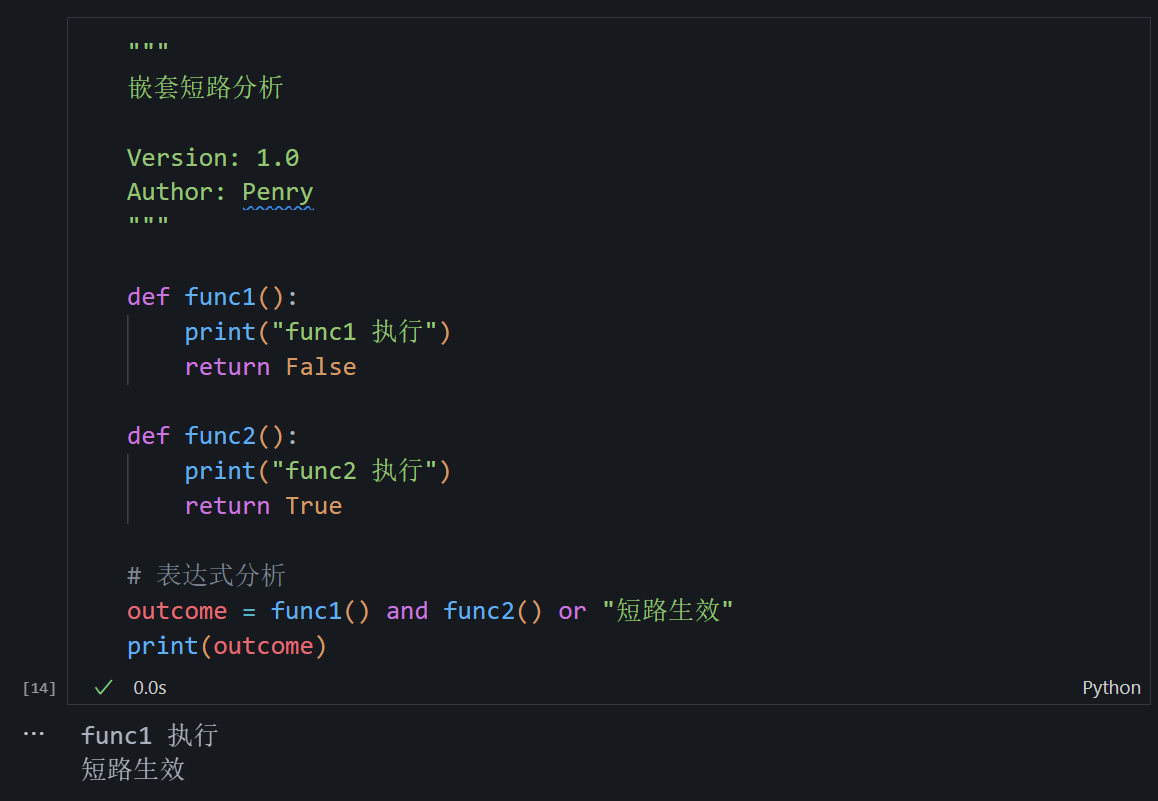This screenshot has width=1158, height=801.
Task: Click the 'or' keyword in the expression
Action: pos(572,611)
